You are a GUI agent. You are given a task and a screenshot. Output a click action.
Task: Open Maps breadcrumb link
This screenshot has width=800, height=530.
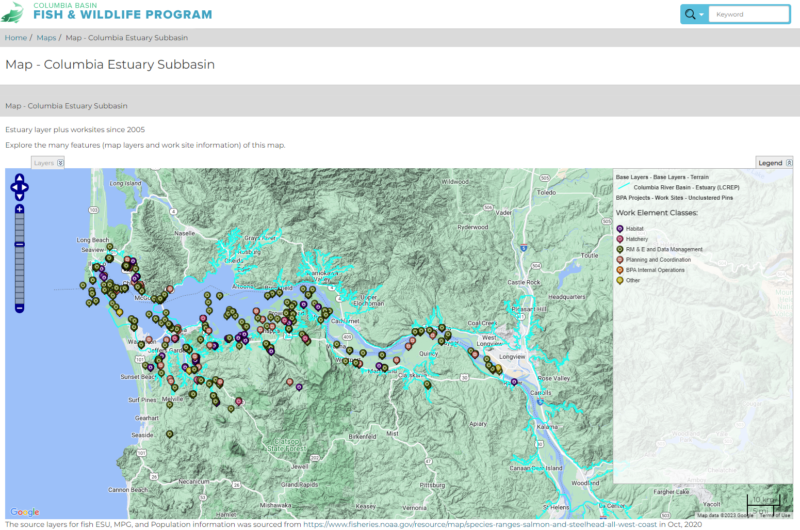46,38
